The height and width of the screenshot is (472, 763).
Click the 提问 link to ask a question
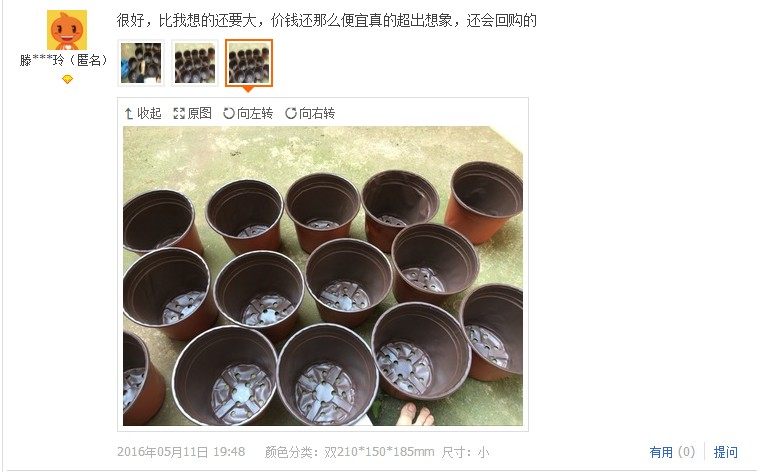click(725, 452)
